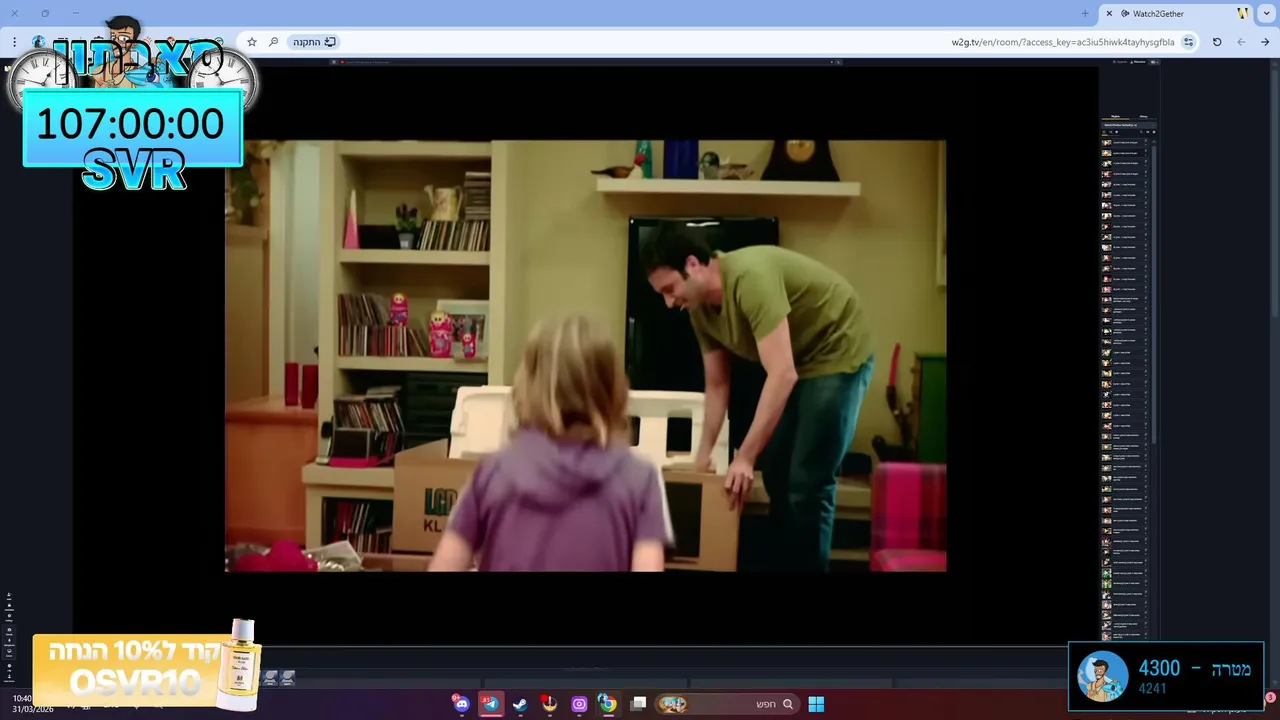
Task: Click the Chrome forward arrow
Action: pyautogui.click(x=1241, y=42)
